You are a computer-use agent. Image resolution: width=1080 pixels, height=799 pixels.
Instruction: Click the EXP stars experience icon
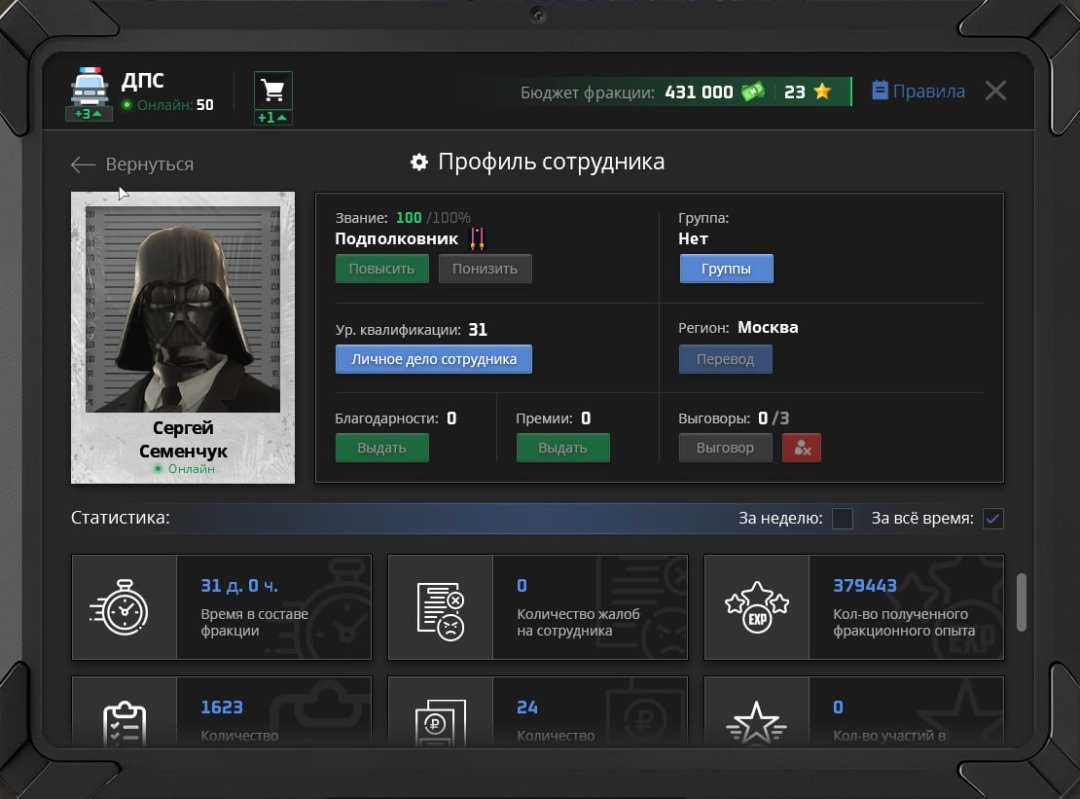pyautogui.click(x=756, y=607)
